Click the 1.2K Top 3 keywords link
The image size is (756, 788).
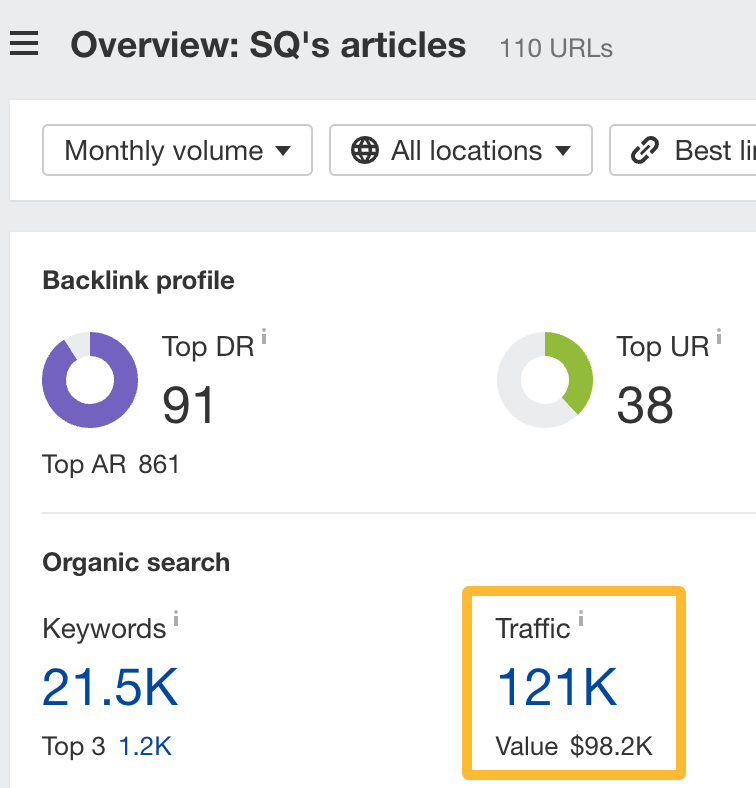145,746
